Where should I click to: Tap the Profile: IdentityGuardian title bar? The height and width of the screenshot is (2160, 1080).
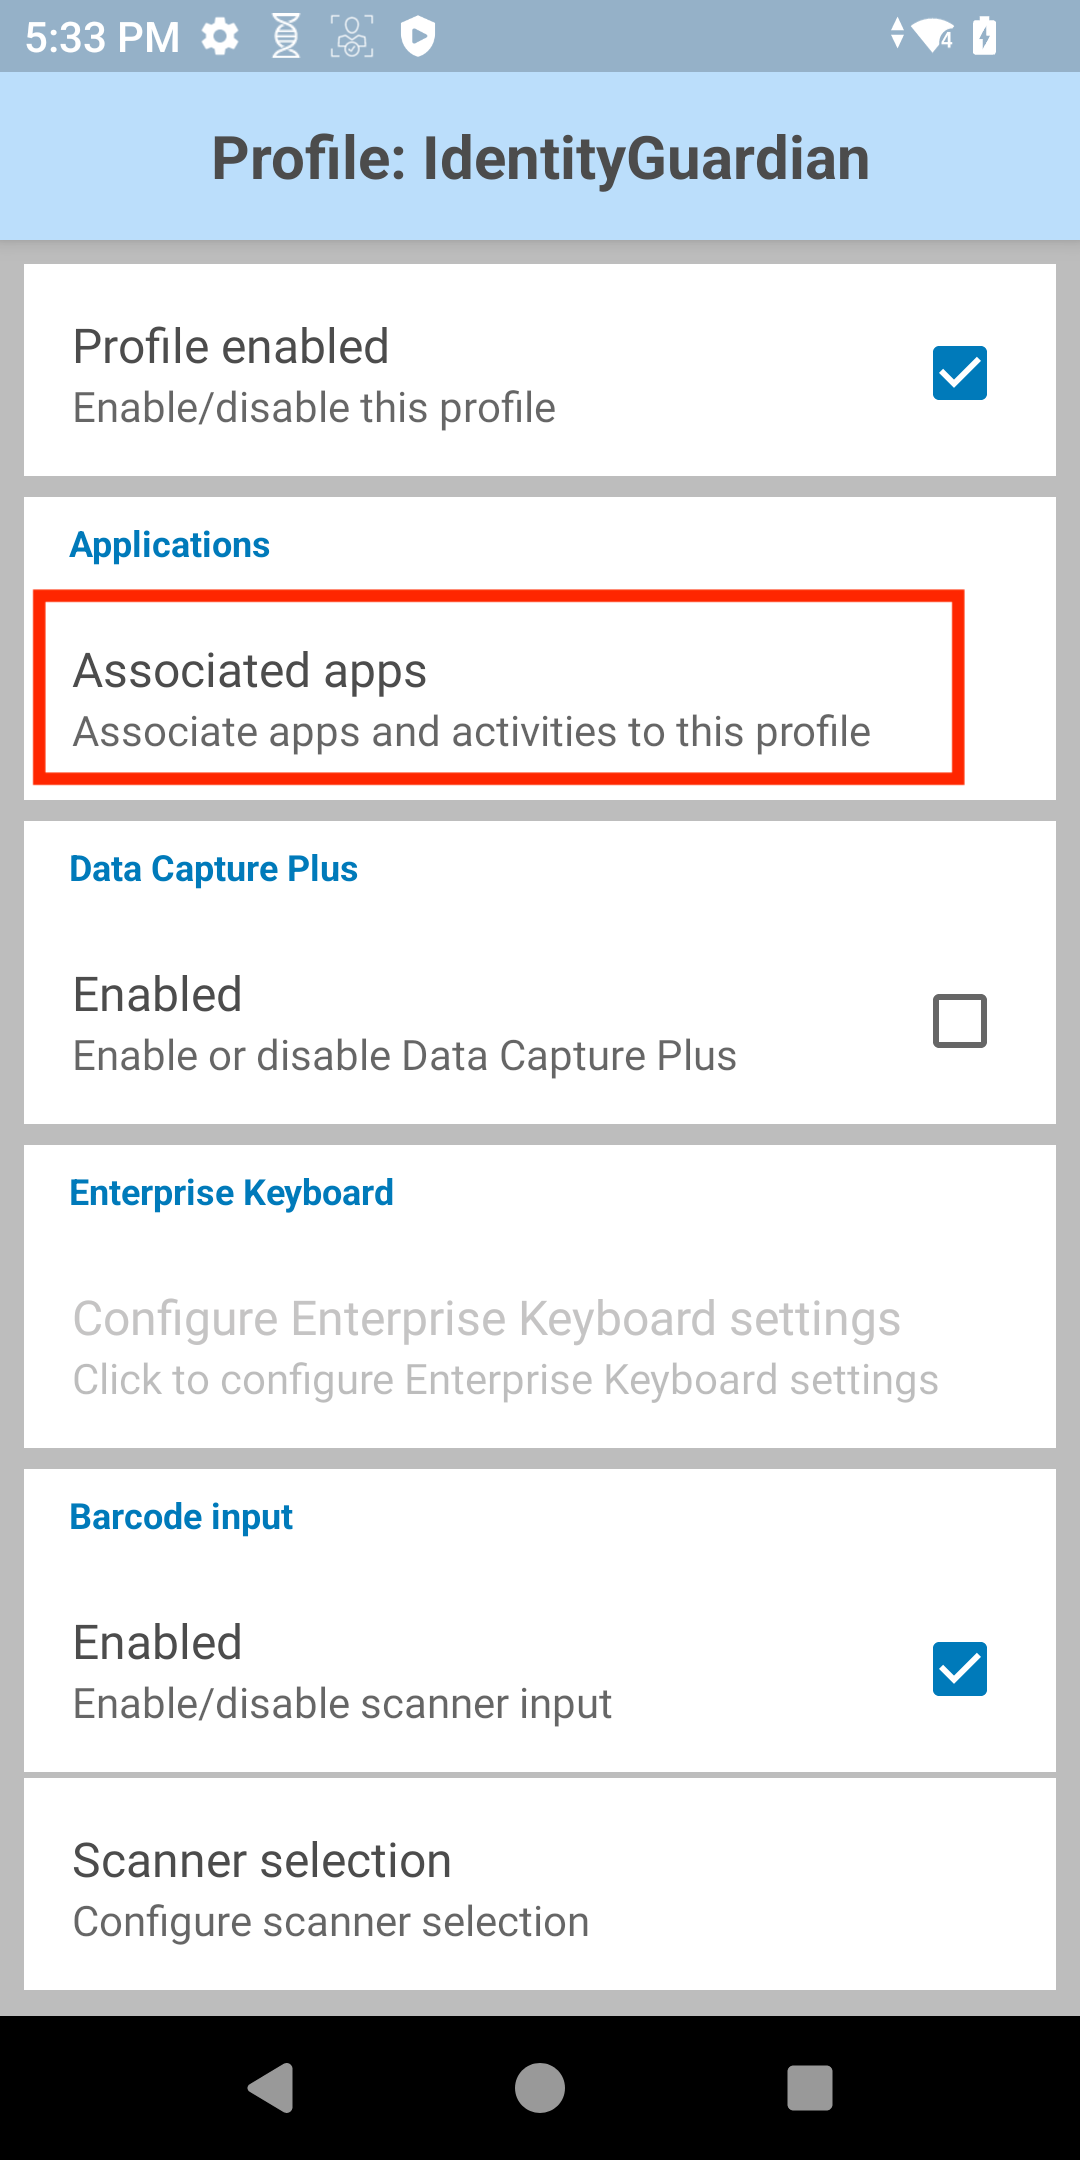[540, 158]
